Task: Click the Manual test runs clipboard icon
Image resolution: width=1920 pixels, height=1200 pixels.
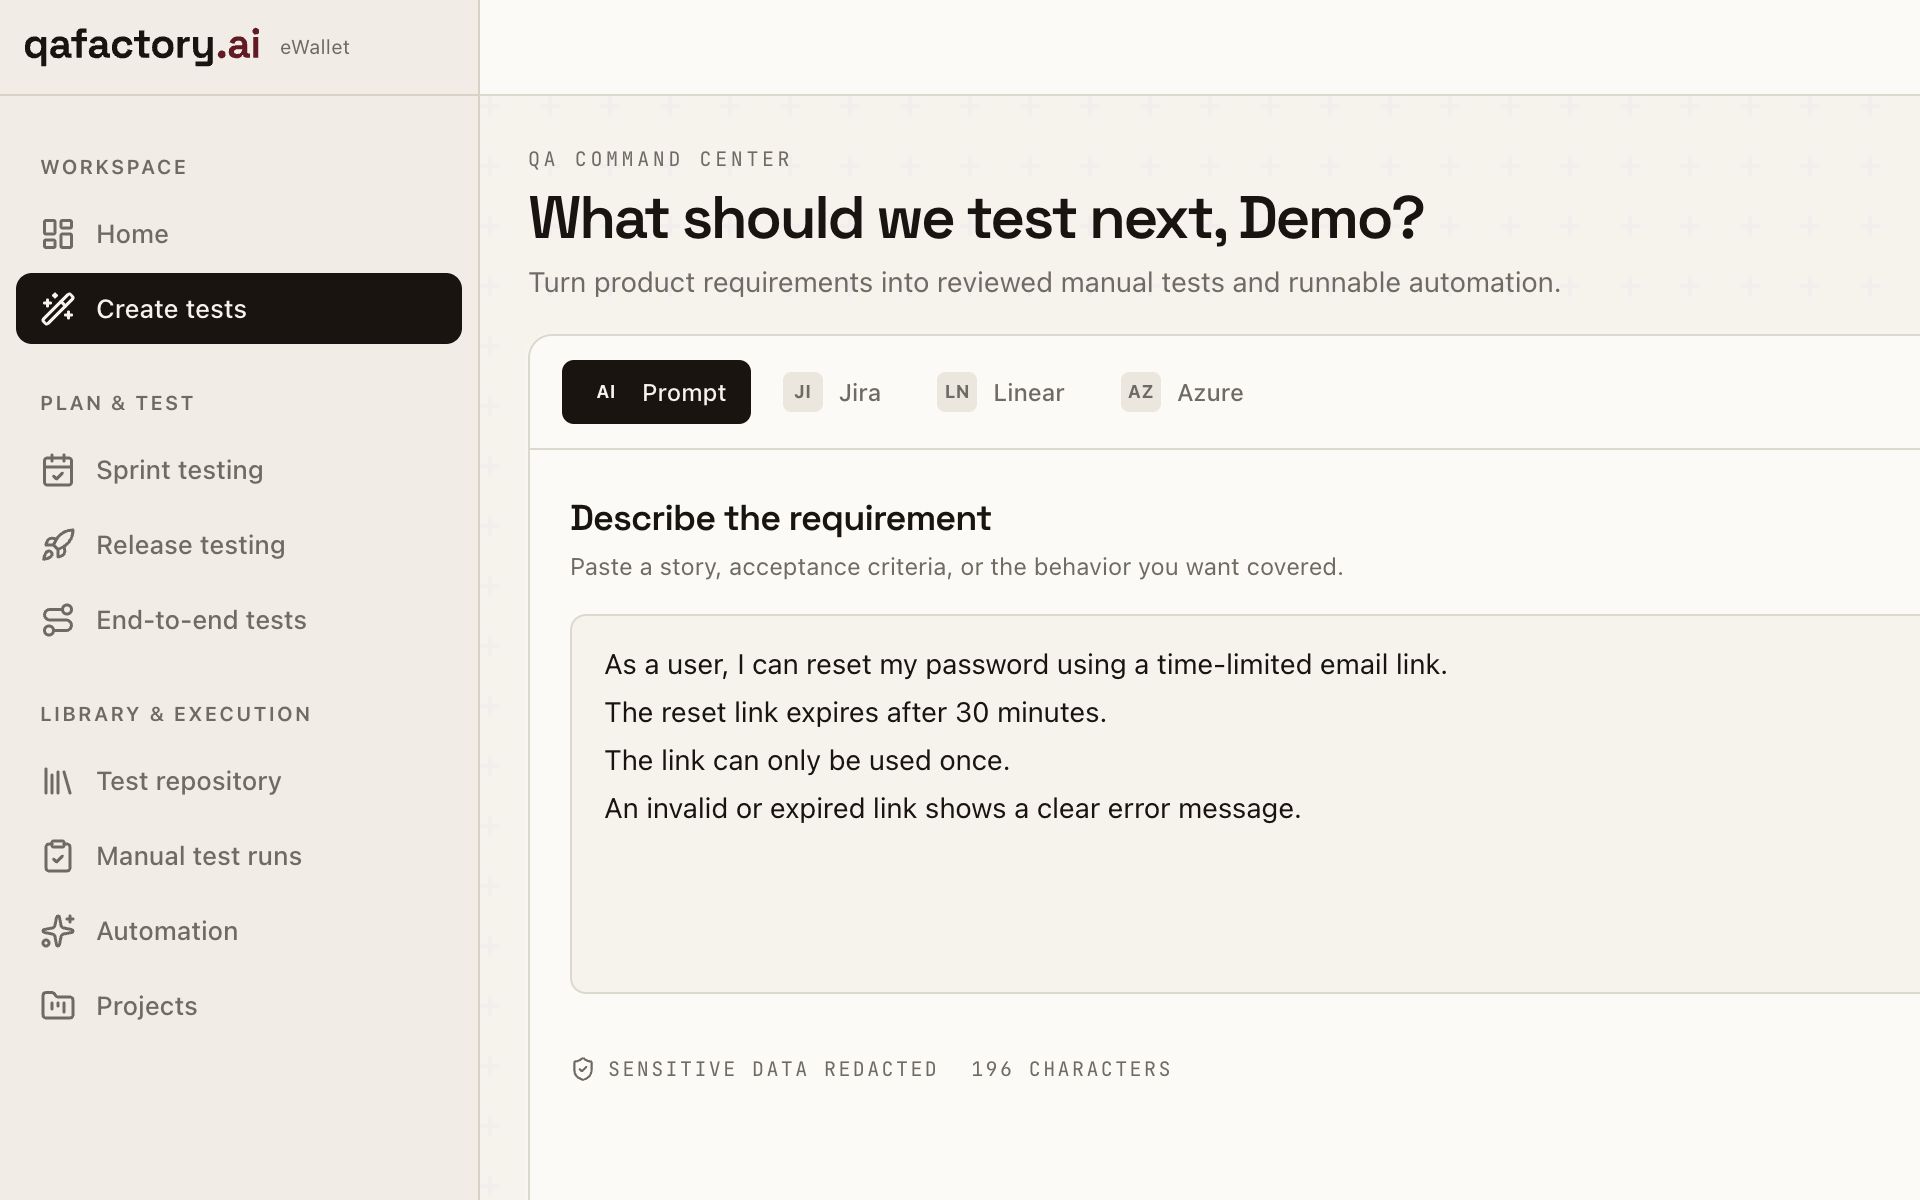Action: click(x=58, y=856)
